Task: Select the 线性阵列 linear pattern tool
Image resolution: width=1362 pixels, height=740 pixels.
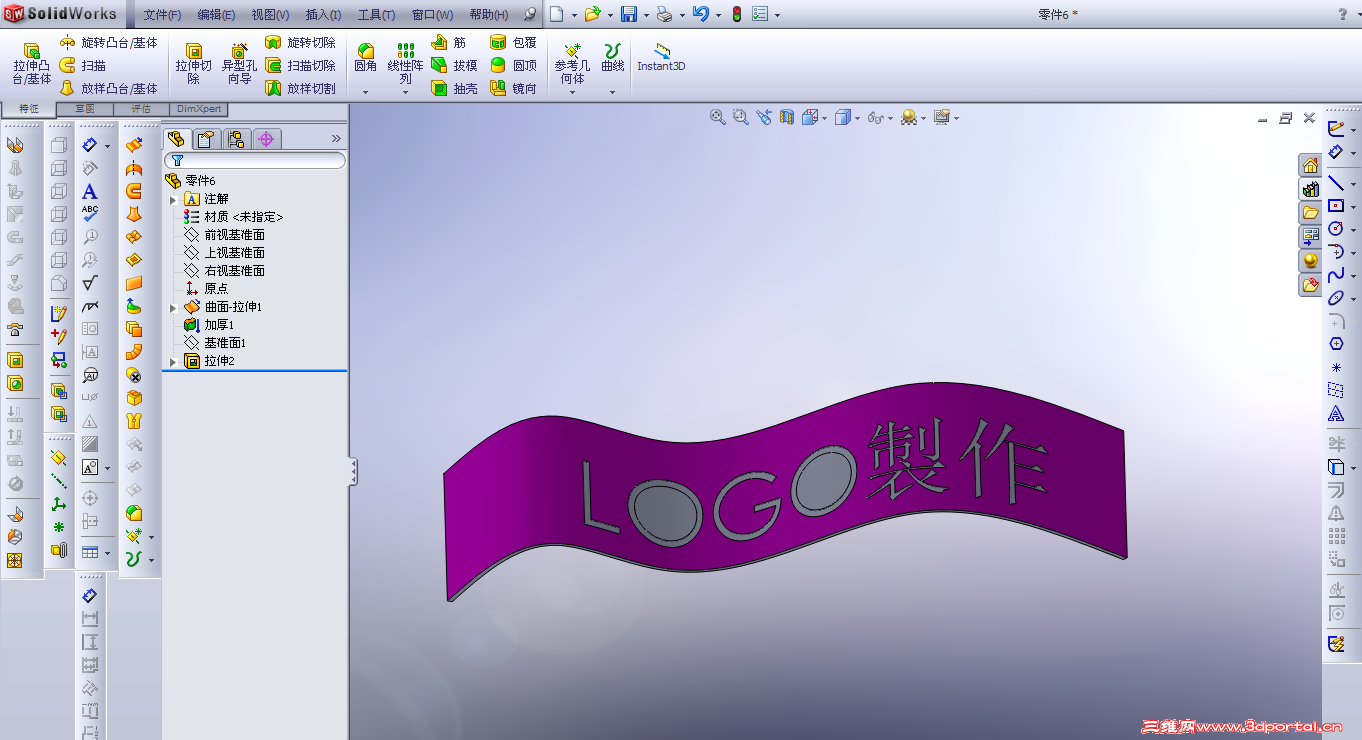Action: 406,63
